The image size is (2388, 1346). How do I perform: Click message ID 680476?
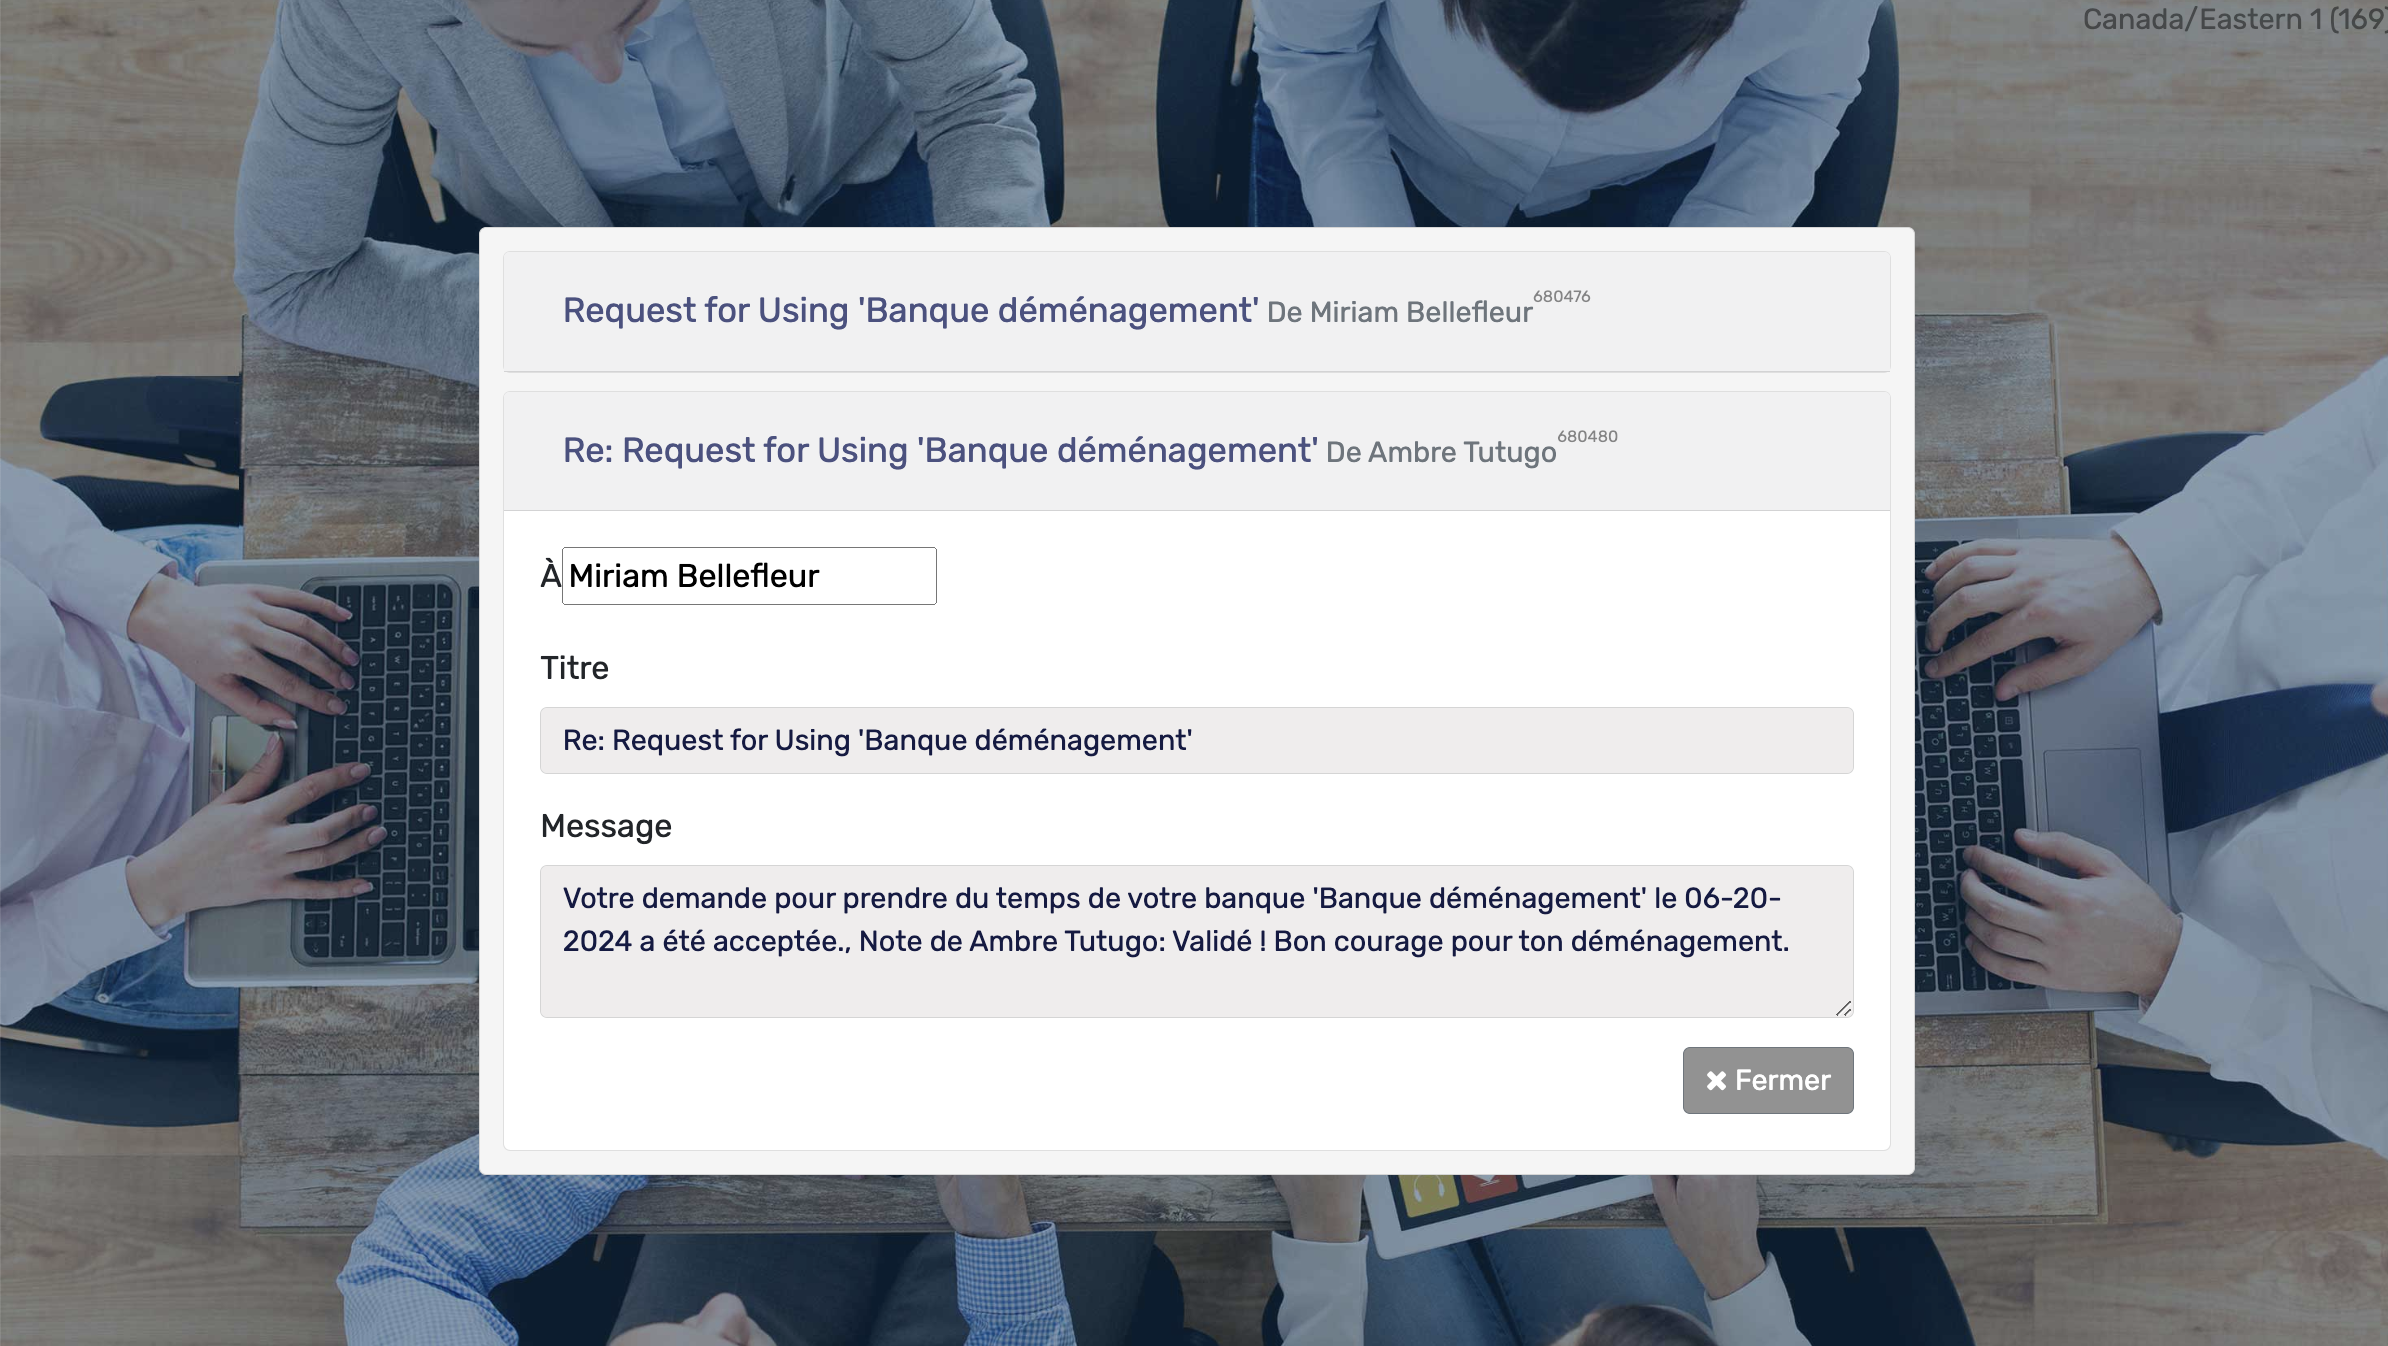coord(1561,297)
